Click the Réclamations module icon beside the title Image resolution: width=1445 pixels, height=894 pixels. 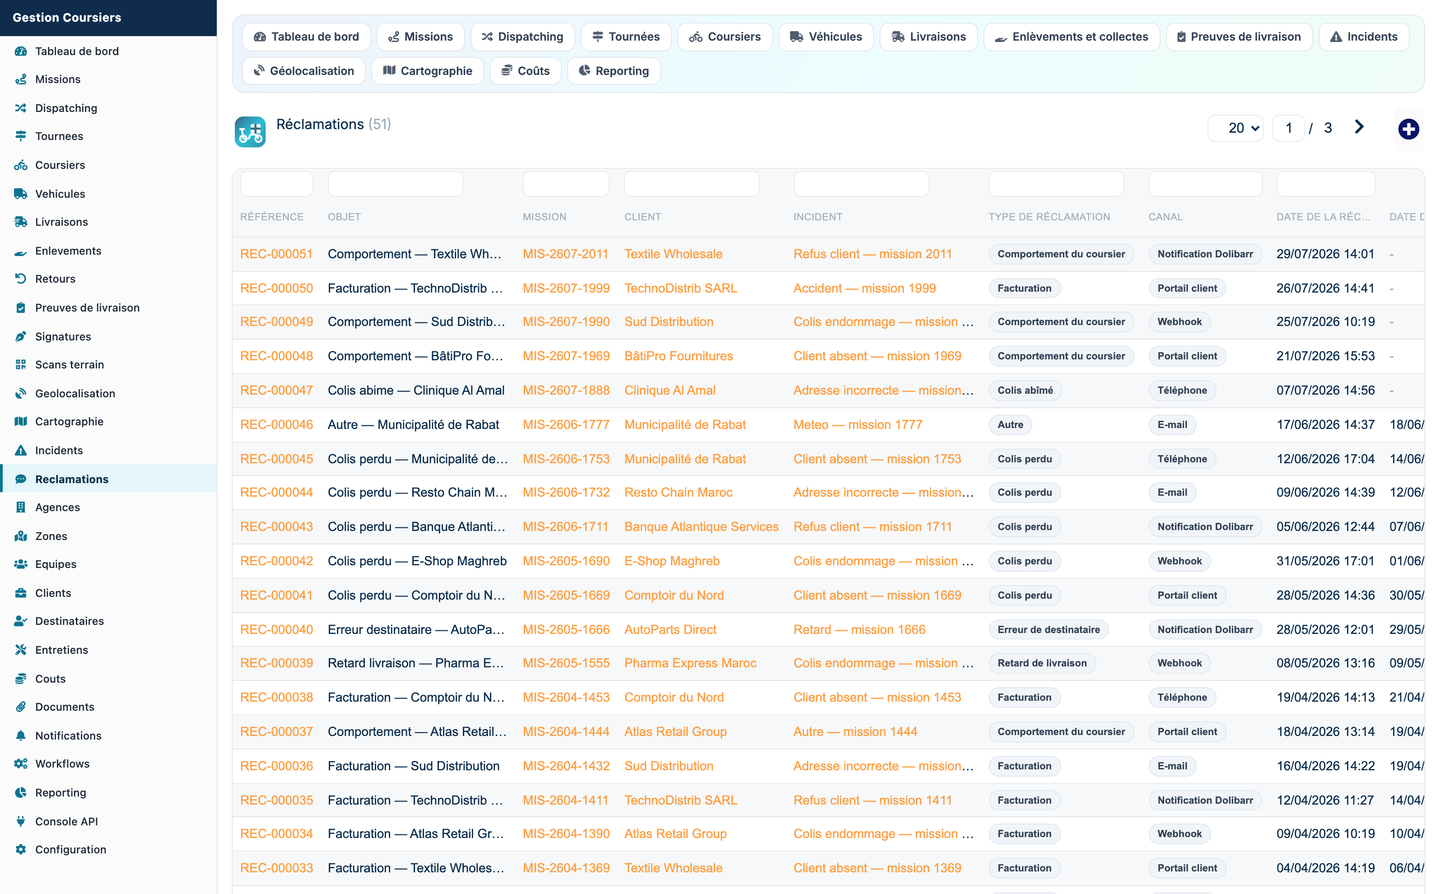(250, 131)
